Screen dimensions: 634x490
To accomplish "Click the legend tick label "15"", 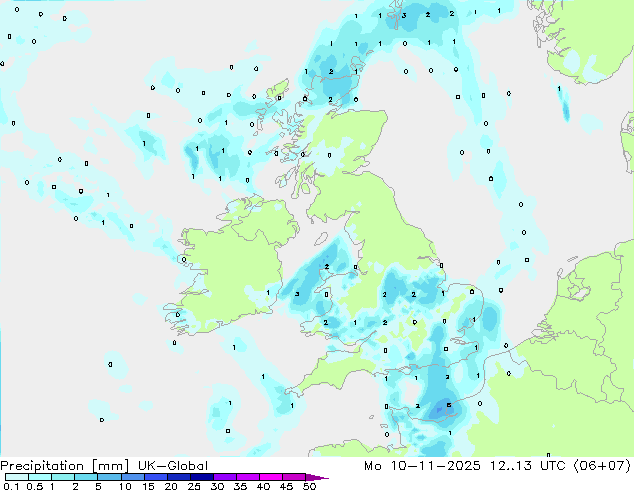I will (x=148, y=486).
